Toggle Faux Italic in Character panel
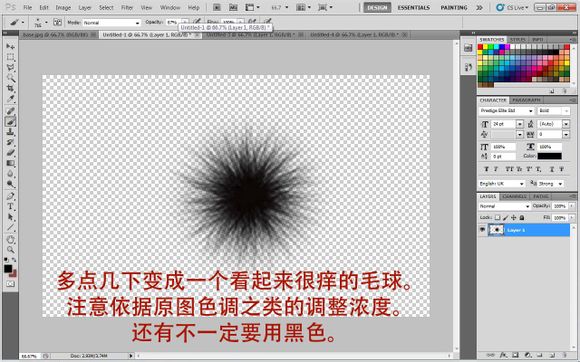The image size is (580, 362). click(496, 169)
